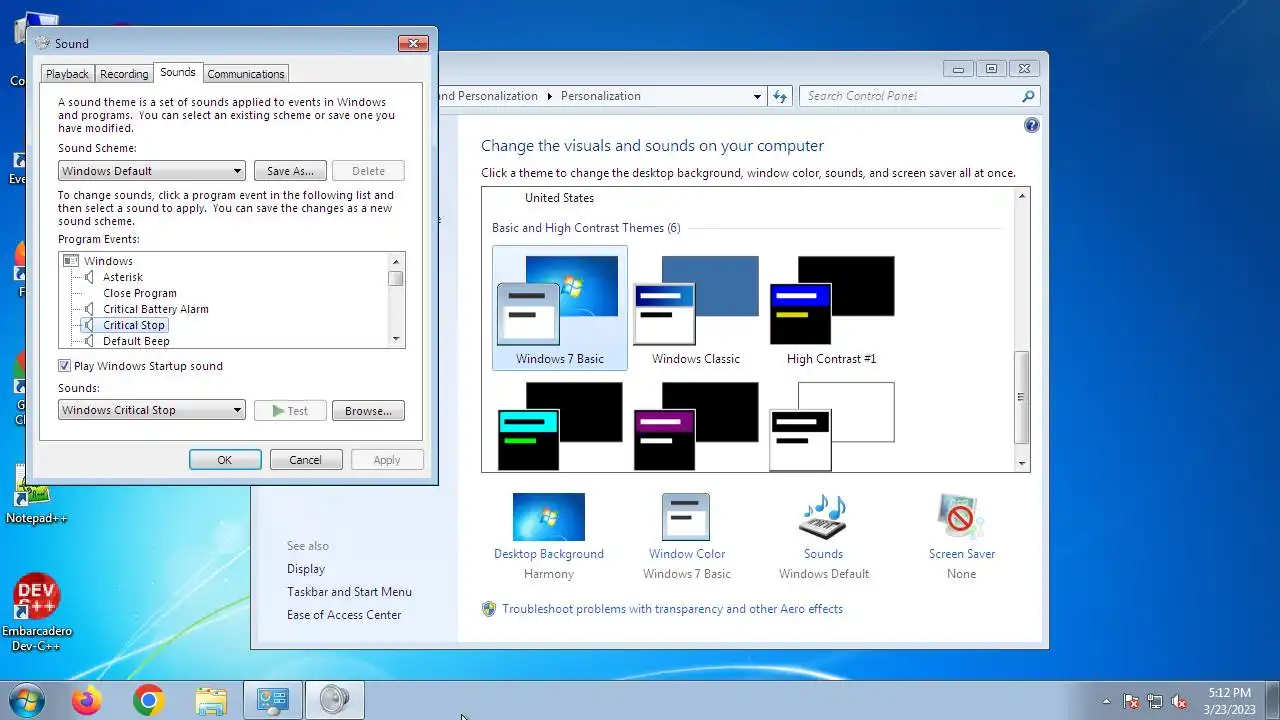The width and height of the screenshot is (1280, 720).
Task: Click the Save As button
Action: [291, 171]
